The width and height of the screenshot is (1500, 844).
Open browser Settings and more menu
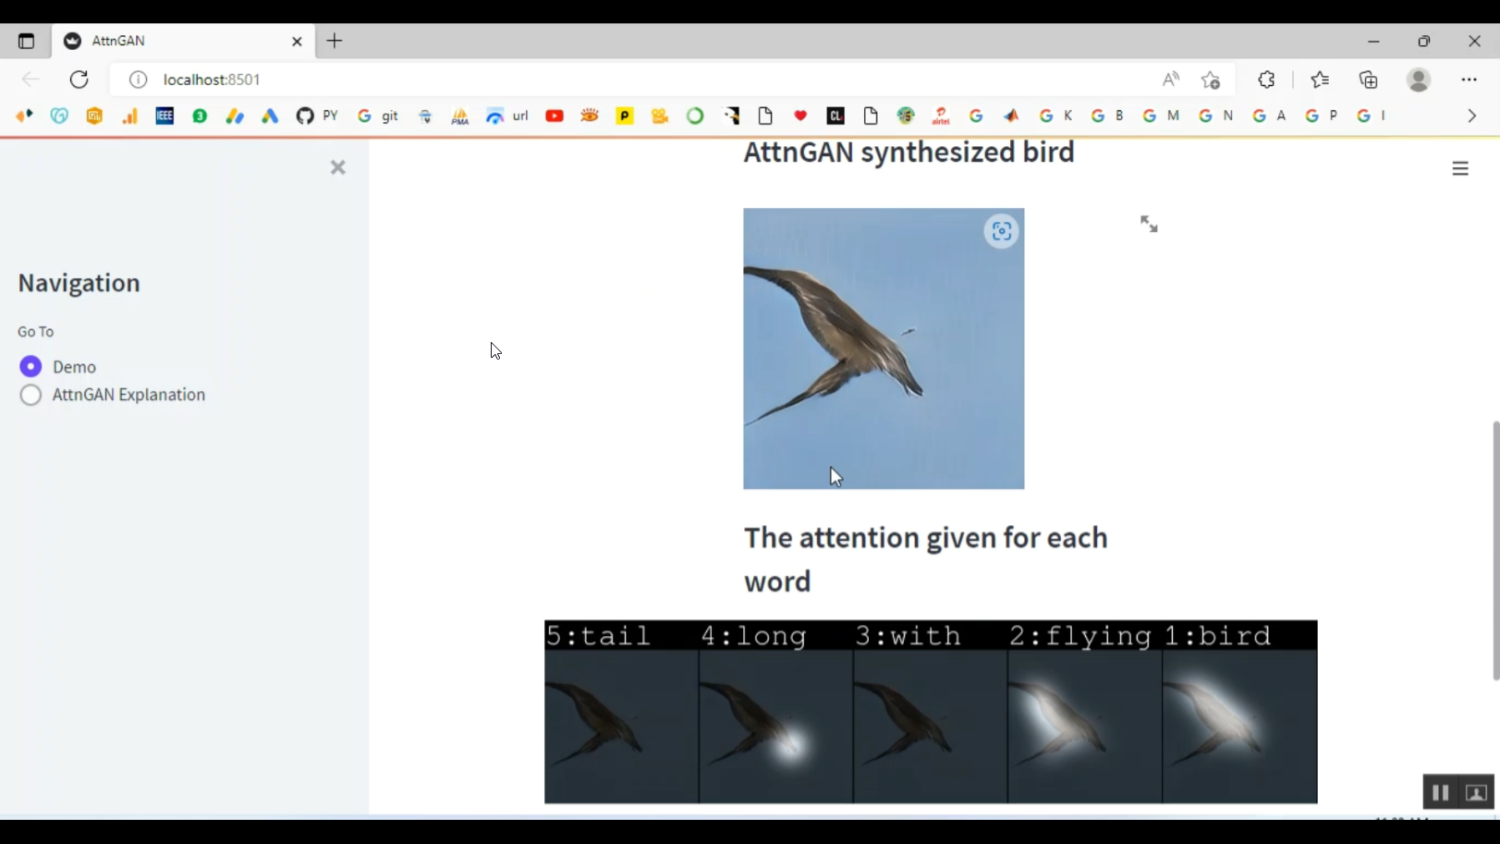tap(1468, 80)
